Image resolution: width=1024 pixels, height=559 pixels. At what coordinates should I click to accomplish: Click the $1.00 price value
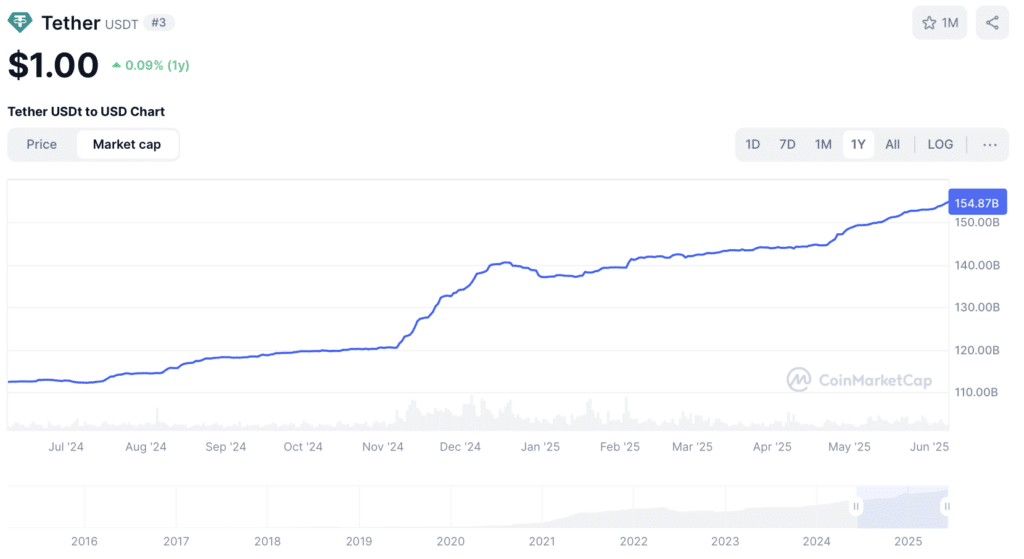pos(53,65)
